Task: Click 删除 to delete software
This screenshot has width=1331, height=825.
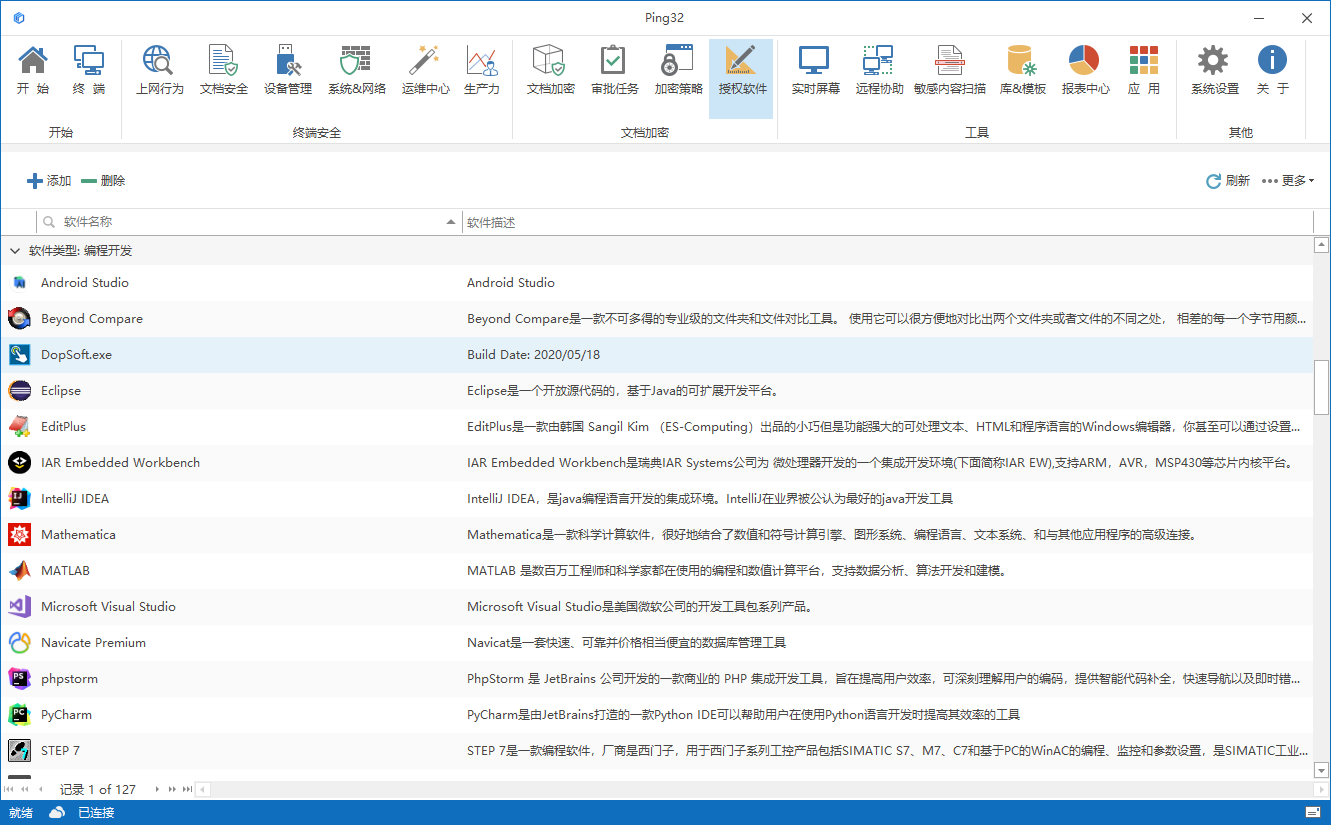Action: pos(103,181)
